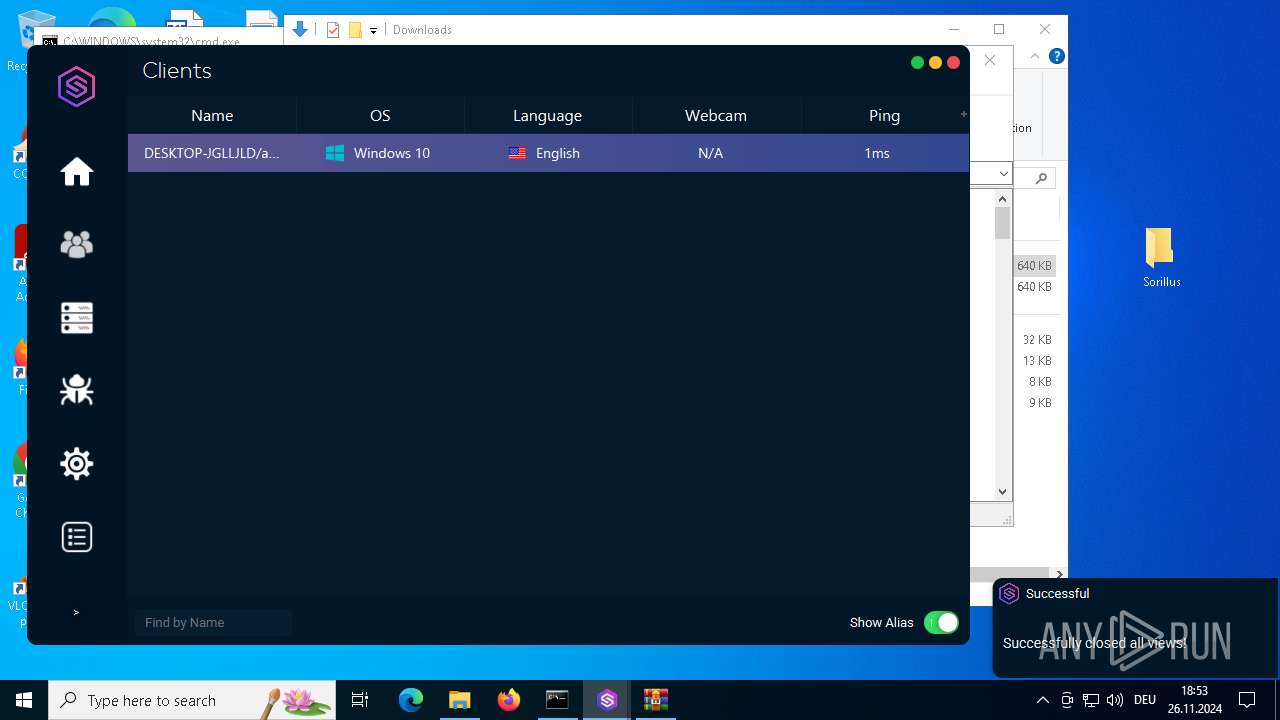
Task: Select the 13 KB file size entry
Action: 1037,361
